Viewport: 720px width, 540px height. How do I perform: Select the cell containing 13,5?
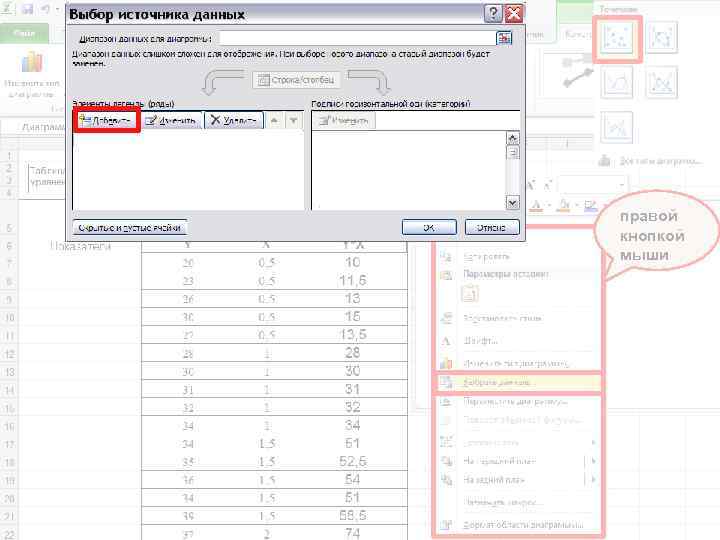353,335
